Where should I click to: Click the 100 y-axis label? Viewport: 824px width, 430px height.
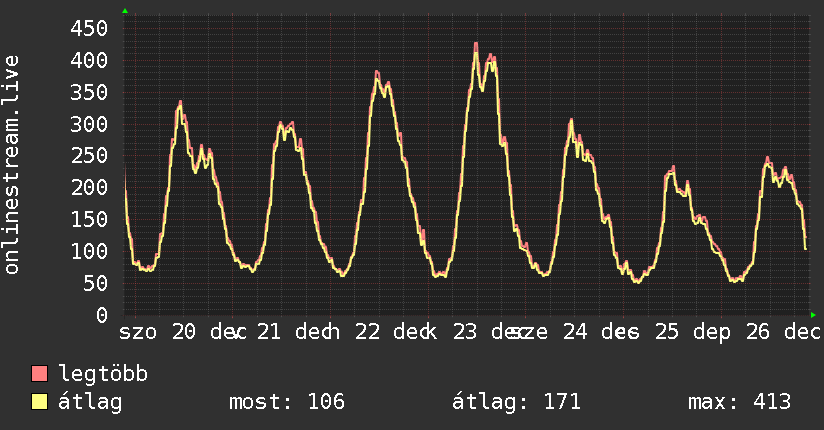pyautogui.click(x=89, y=251)
